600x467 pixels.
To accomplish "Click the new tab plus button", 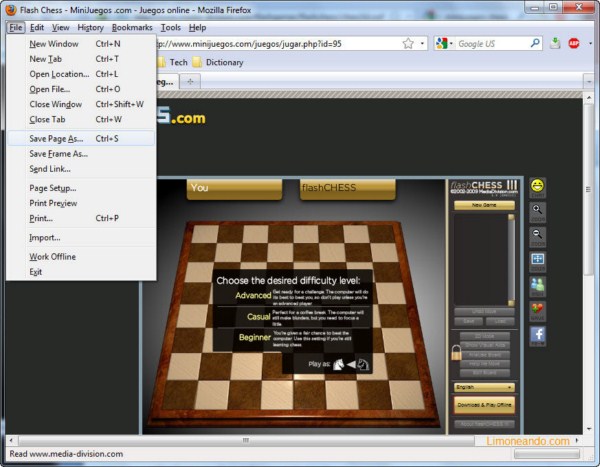I will click(x=190, y=82).
